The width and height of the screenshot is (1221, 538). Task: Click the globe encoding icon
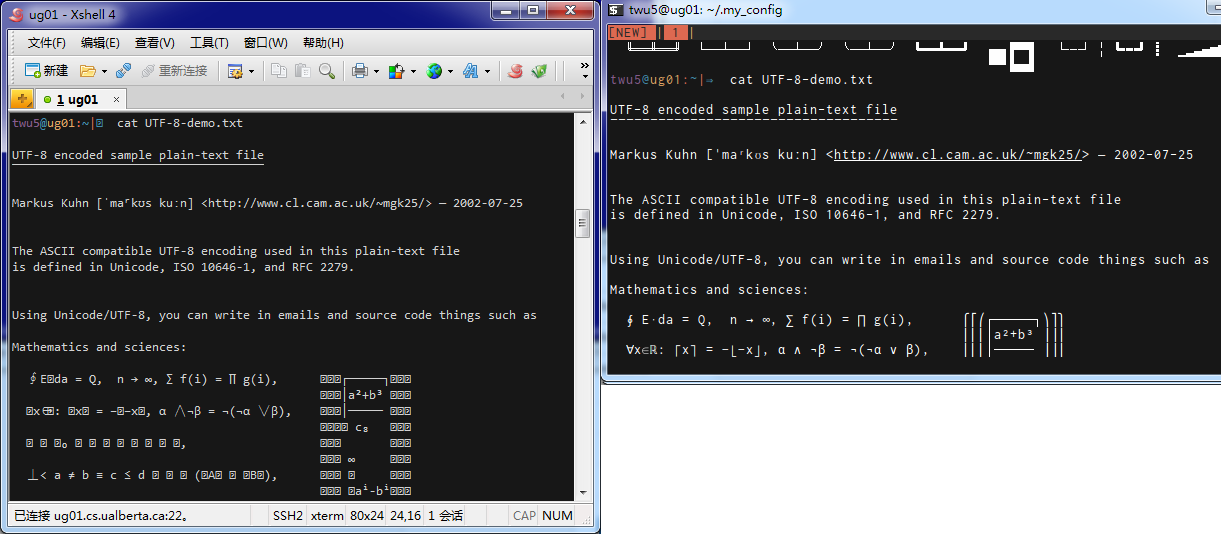[x=434, y=71]
